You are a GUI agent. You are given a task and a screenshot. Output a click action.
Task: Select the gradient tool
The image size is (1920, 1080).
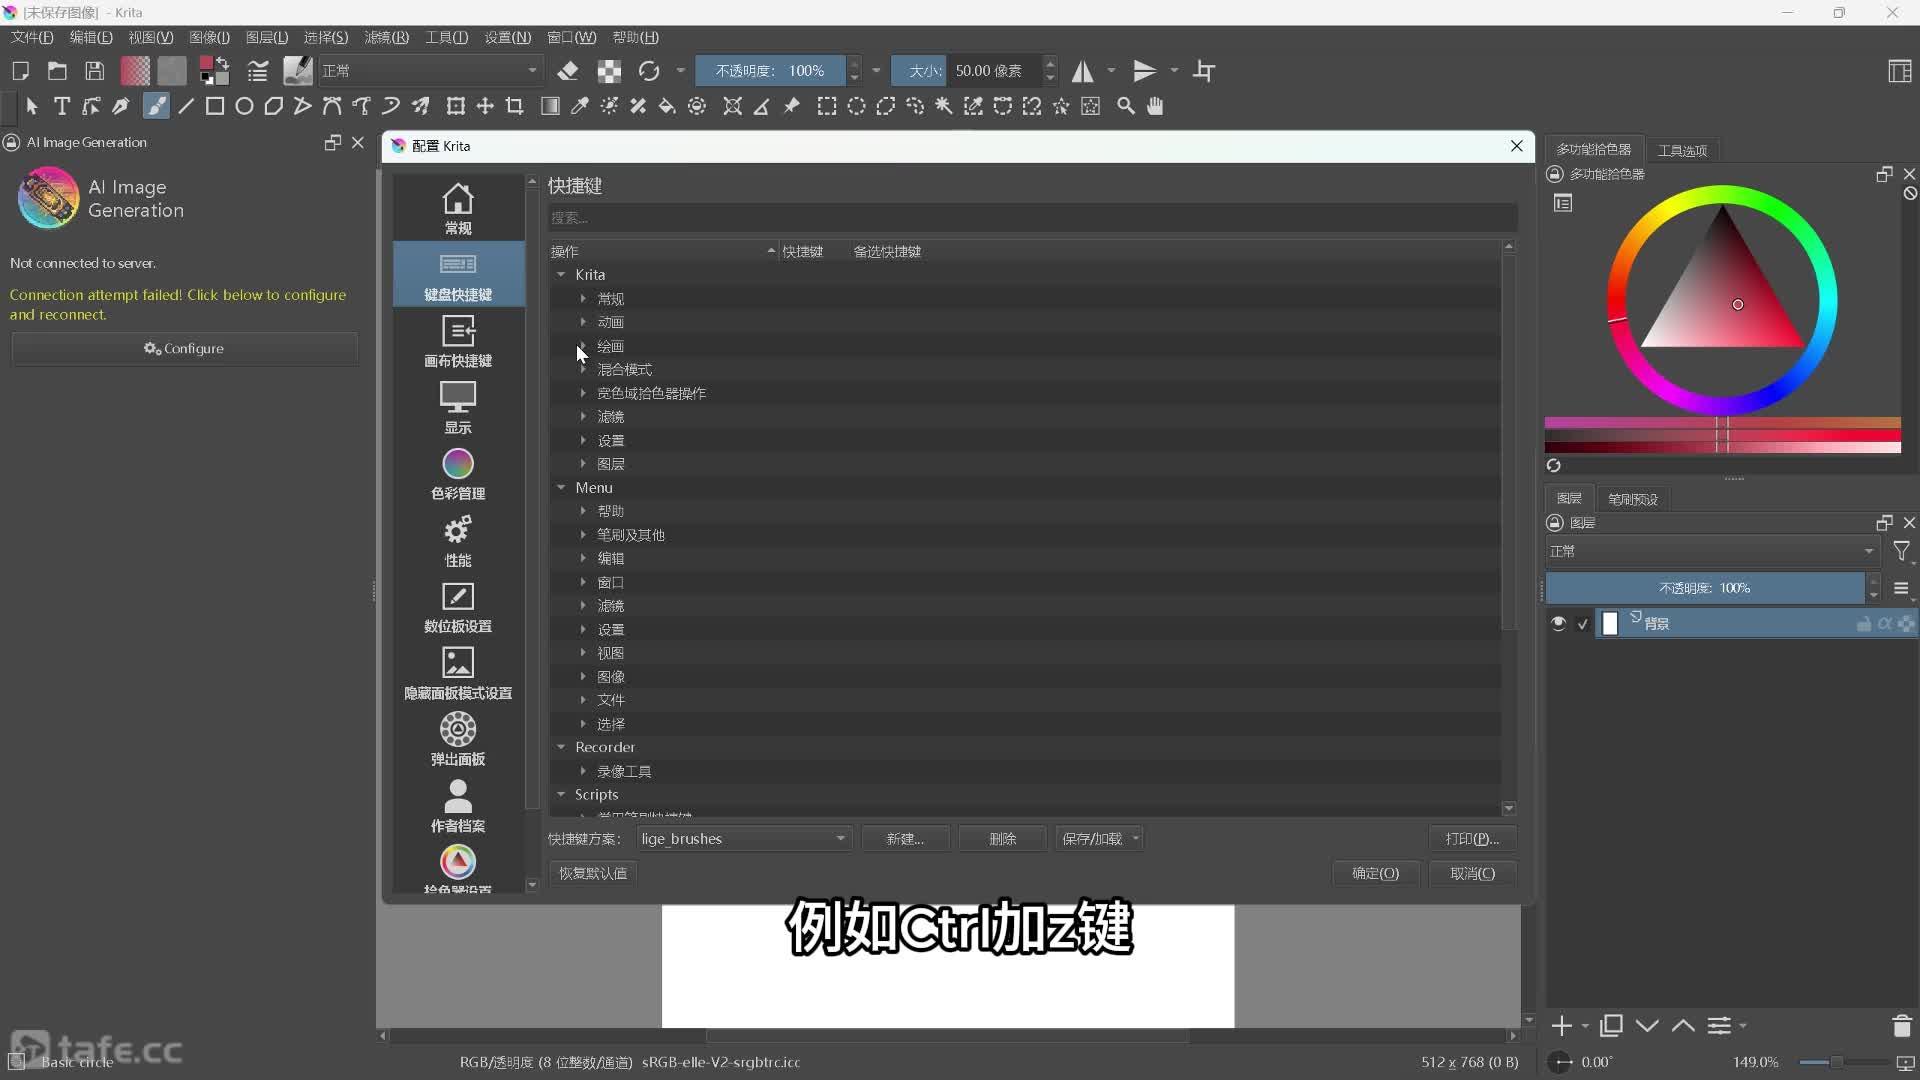(x=550, y=106)
